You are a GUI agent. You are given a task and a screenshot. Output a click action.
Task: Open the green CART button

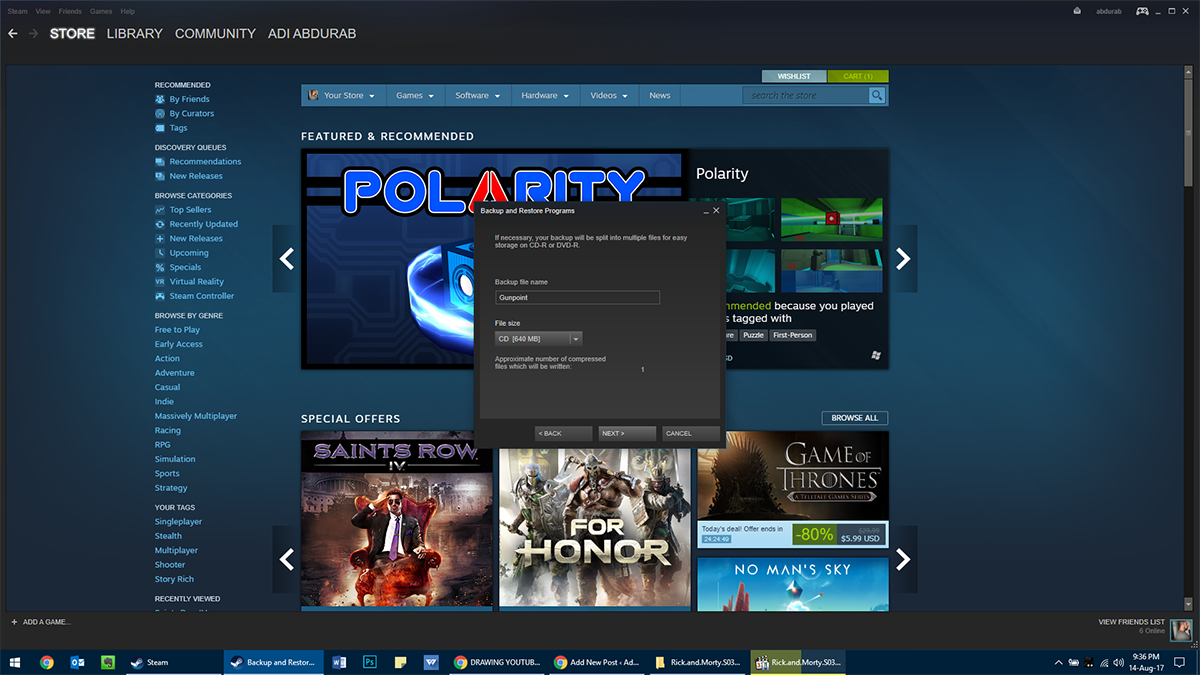(858, 76)
